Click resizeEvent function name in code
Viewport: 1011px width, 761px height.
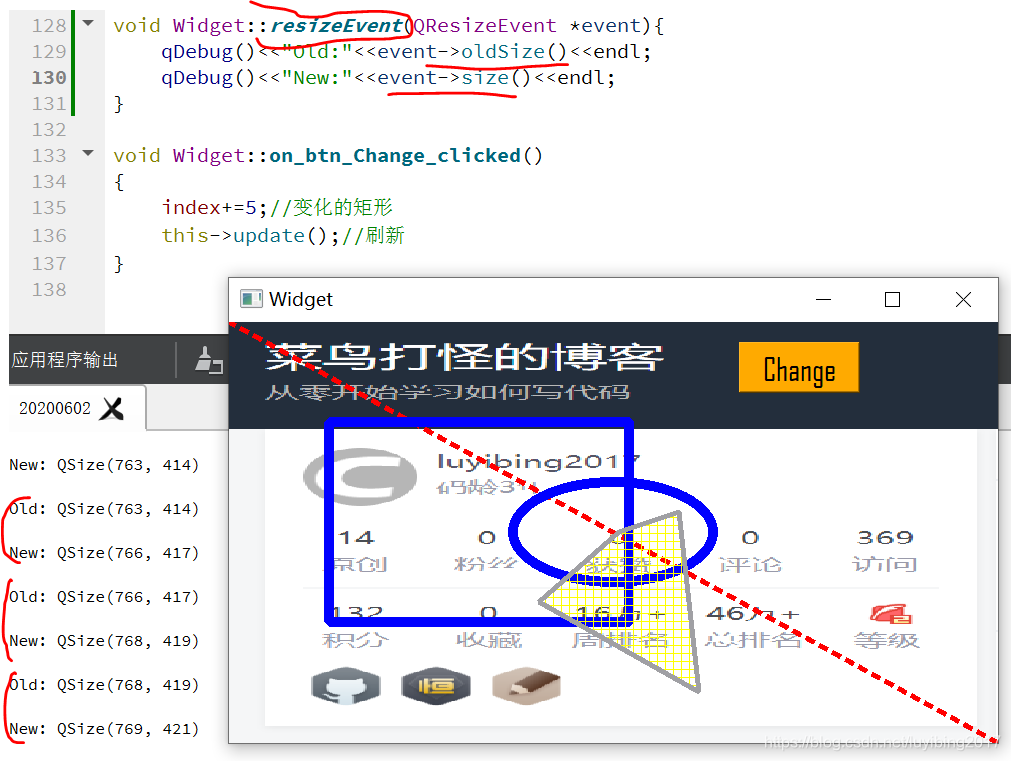click(337, 25)
